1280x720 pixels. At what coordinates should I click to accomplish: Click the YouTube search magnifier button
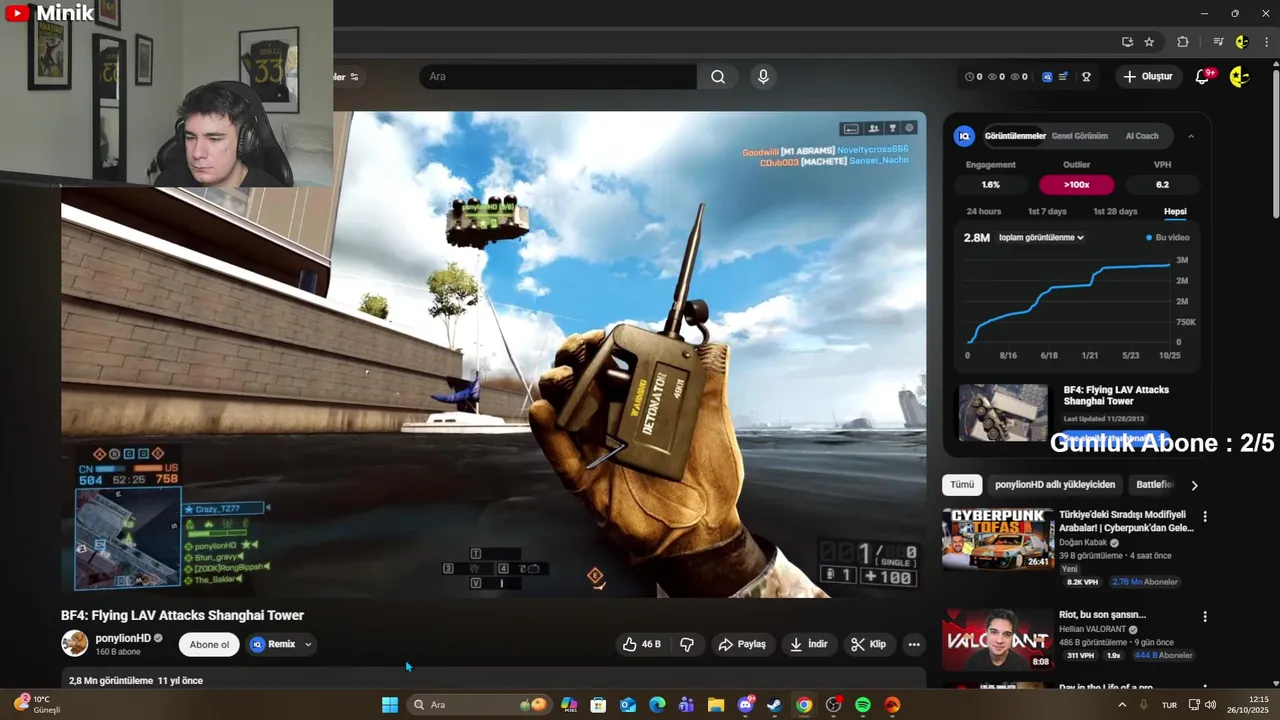[718, 77]
